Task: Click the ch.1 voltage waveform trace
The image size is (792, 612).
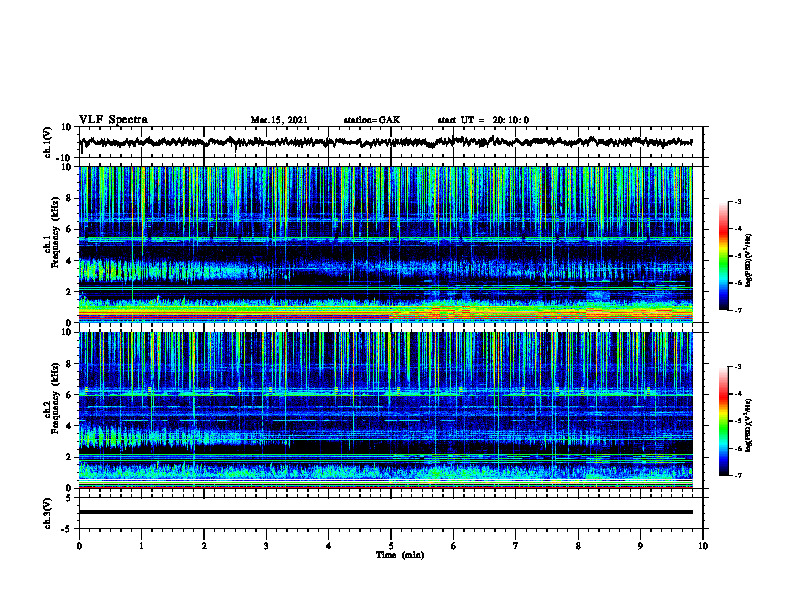Action: coord(386,142)
